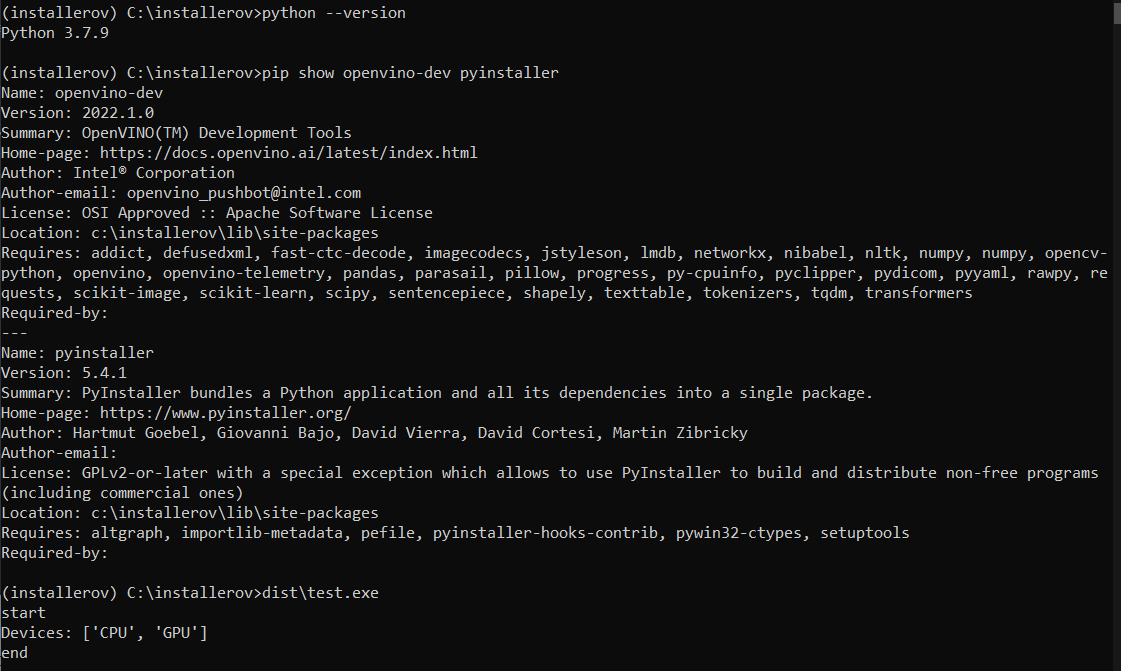Click the "Version: 2022.1.0" line
The height and width of the screenshot is (671, 1121).
(x=77, y=113)
